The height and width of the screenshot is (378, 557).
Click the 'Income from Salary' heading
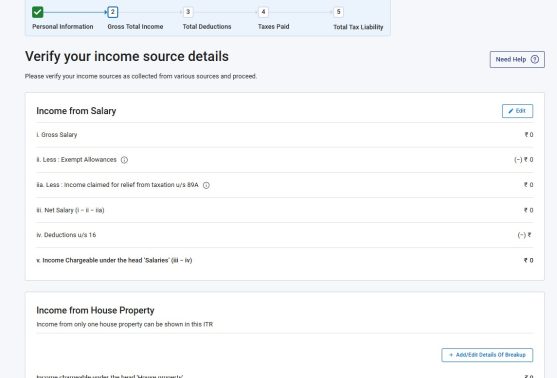click(76, 111)
